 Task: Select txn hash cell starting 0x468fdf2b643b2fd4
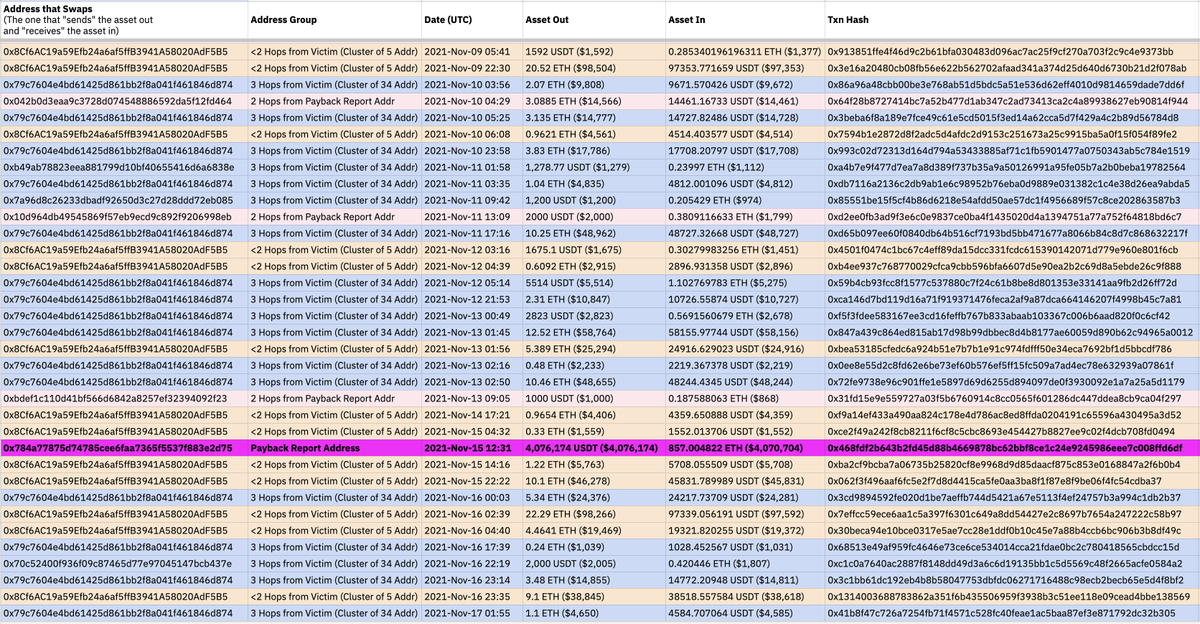coord(1012,448)
